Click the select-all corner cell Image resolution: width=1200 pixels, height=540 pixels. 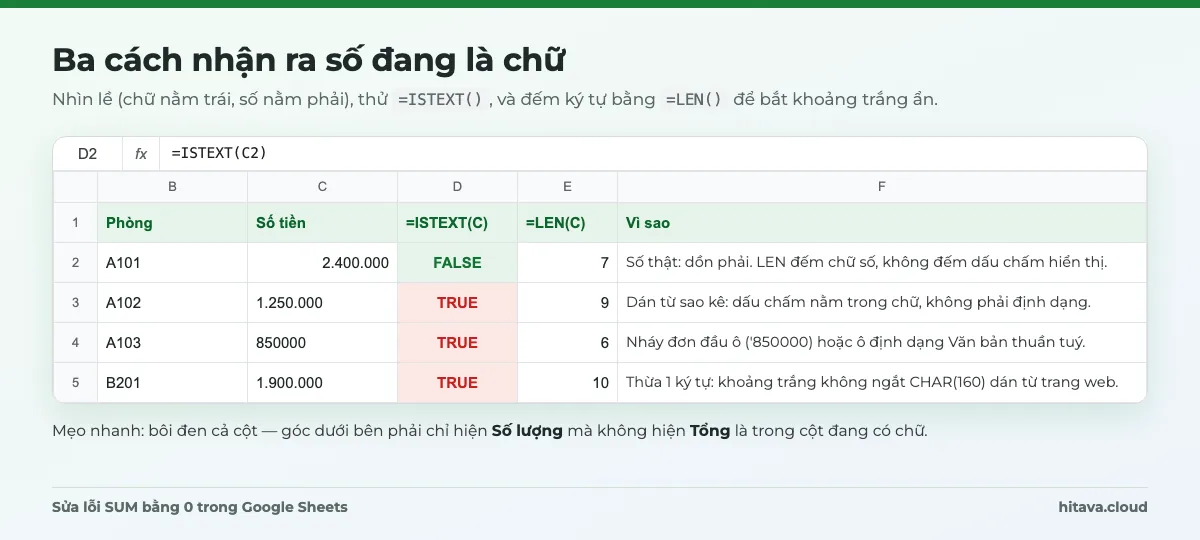[x=76, y=187]
